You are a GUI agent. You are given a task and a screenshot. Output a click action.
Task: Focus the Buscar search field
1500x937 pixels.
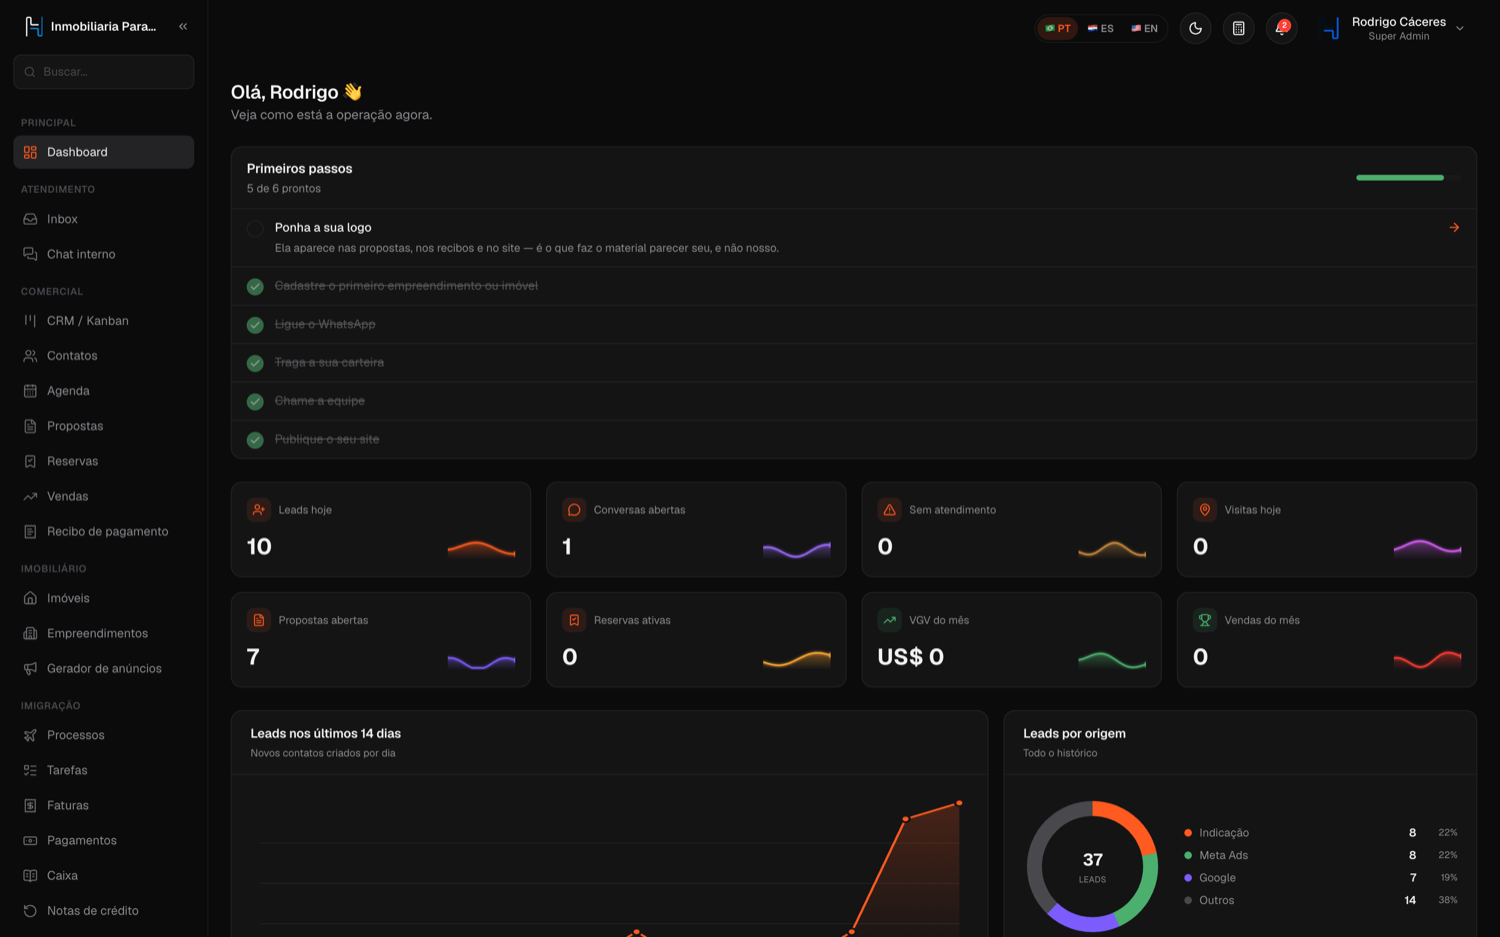104,72
